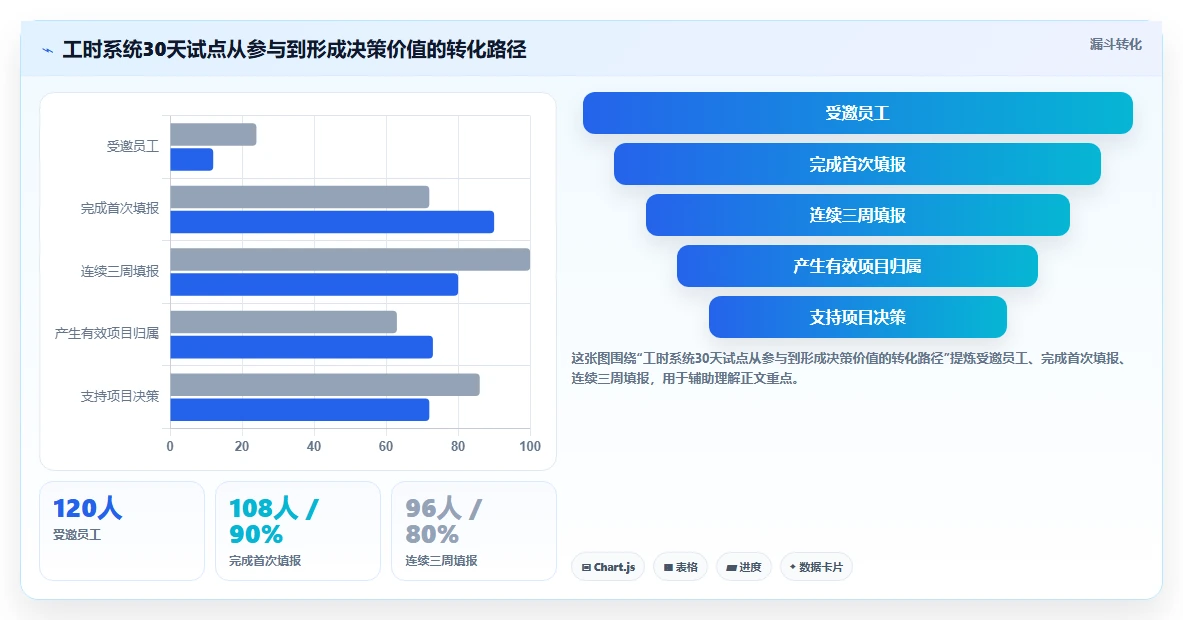This screenshot has width=1183, height=620.
Task: Click the 40 tick on the x-axis
Action: (x=314, y=447)
